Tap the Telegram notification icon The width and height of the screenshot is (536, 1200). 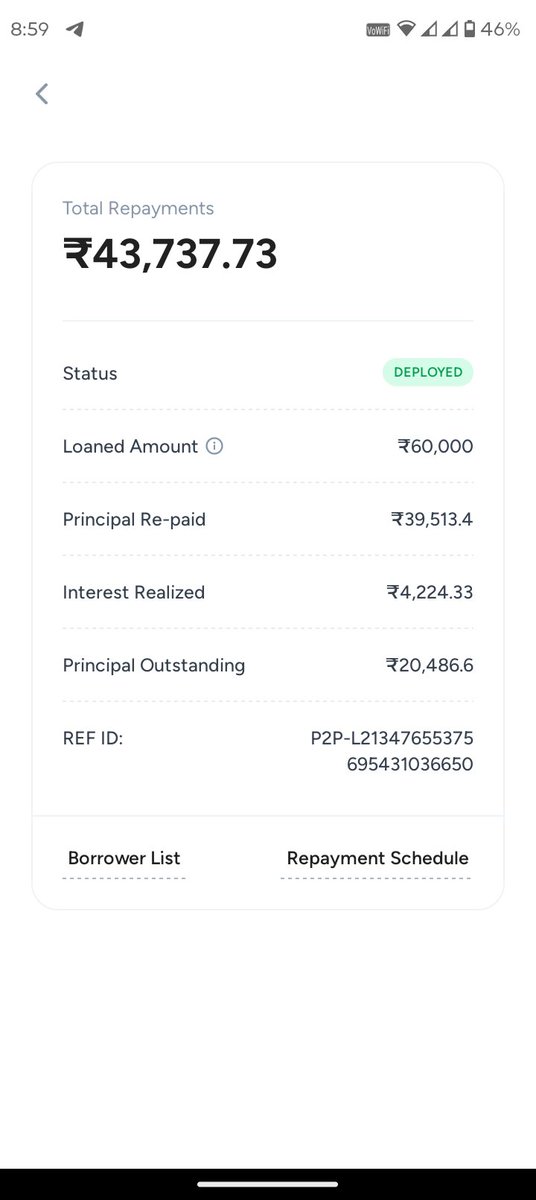pyautogui.click(x=73, y=29)
